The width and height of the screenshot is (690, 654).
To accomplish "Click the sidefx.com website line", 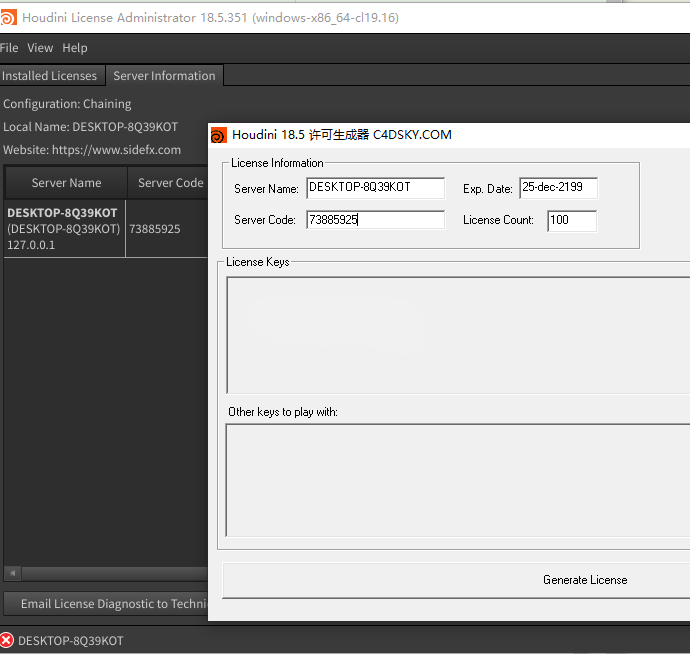I will (x=92, y=150).
